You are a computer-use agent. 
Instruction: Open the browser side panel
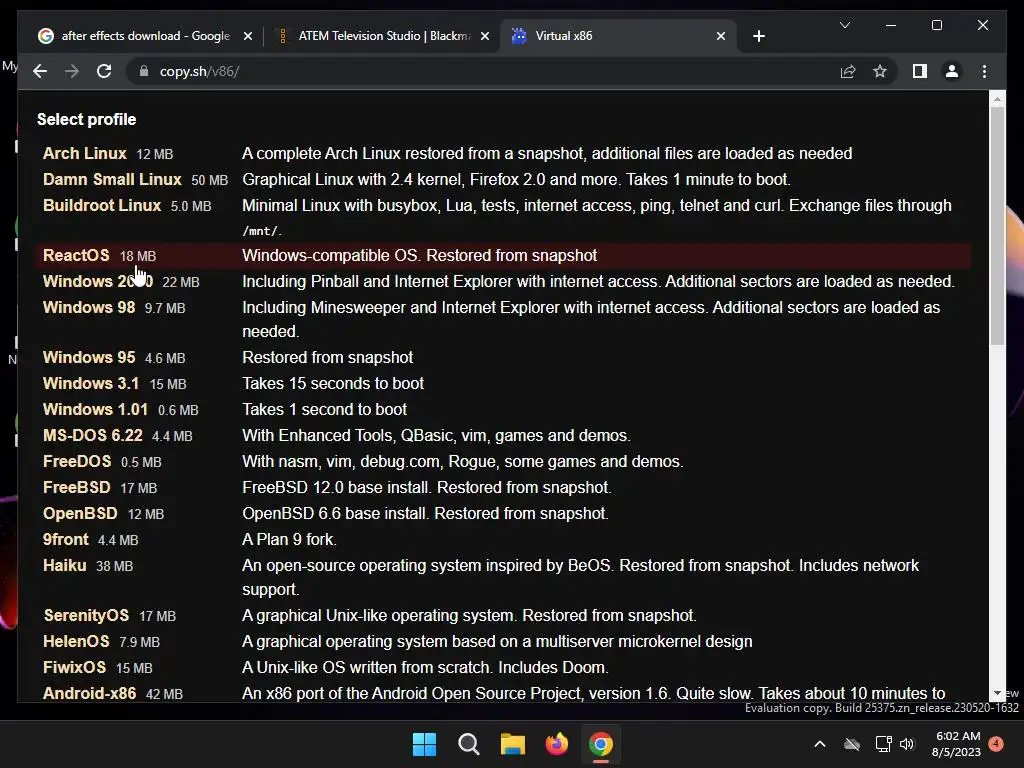pyautogui.click(x=920, y=71)
